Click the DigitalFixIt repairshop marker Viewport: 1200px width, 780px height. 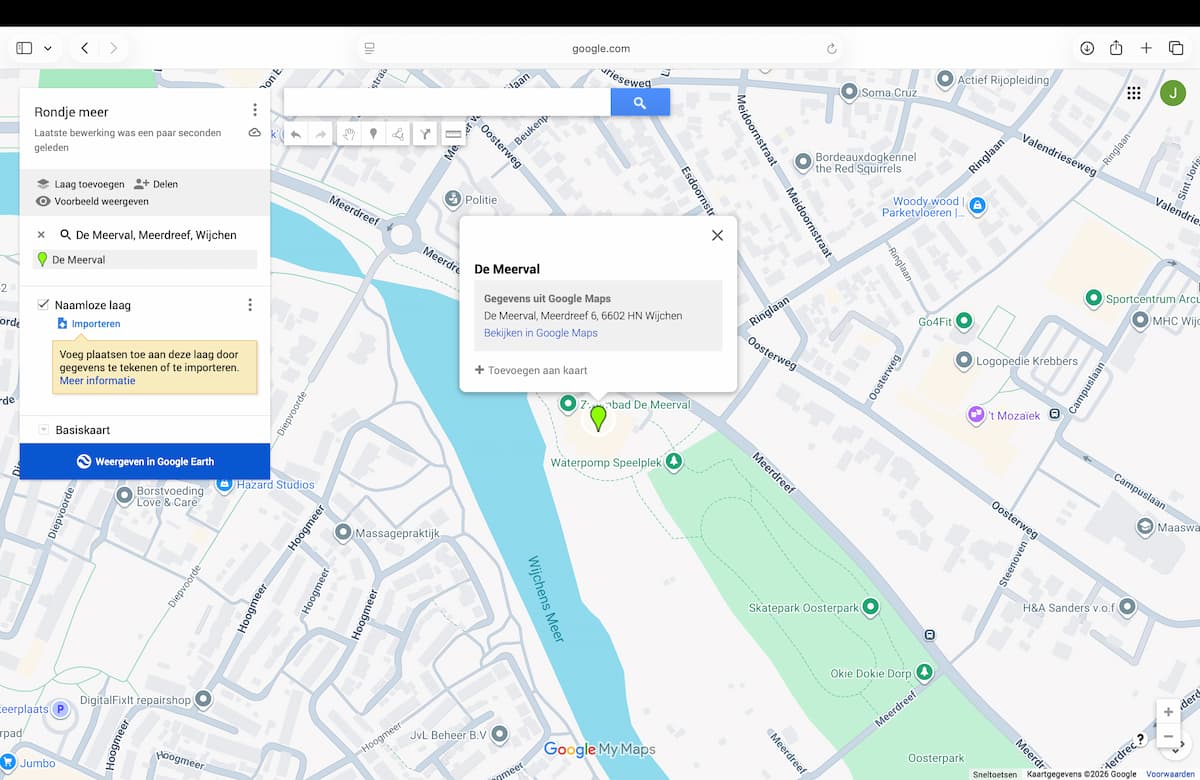point(203,699)
